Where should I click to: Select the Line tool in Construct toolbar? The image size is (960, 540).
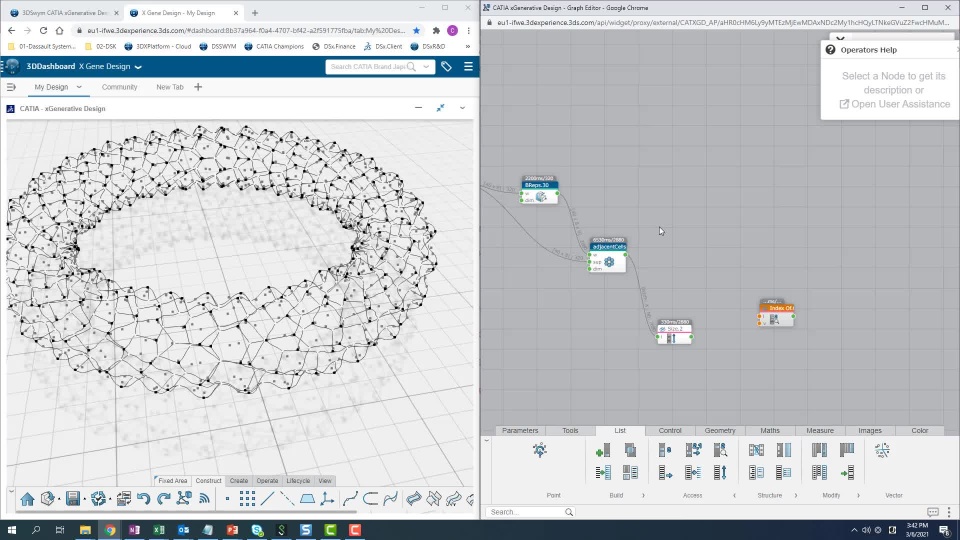click(x=268, y=499)
